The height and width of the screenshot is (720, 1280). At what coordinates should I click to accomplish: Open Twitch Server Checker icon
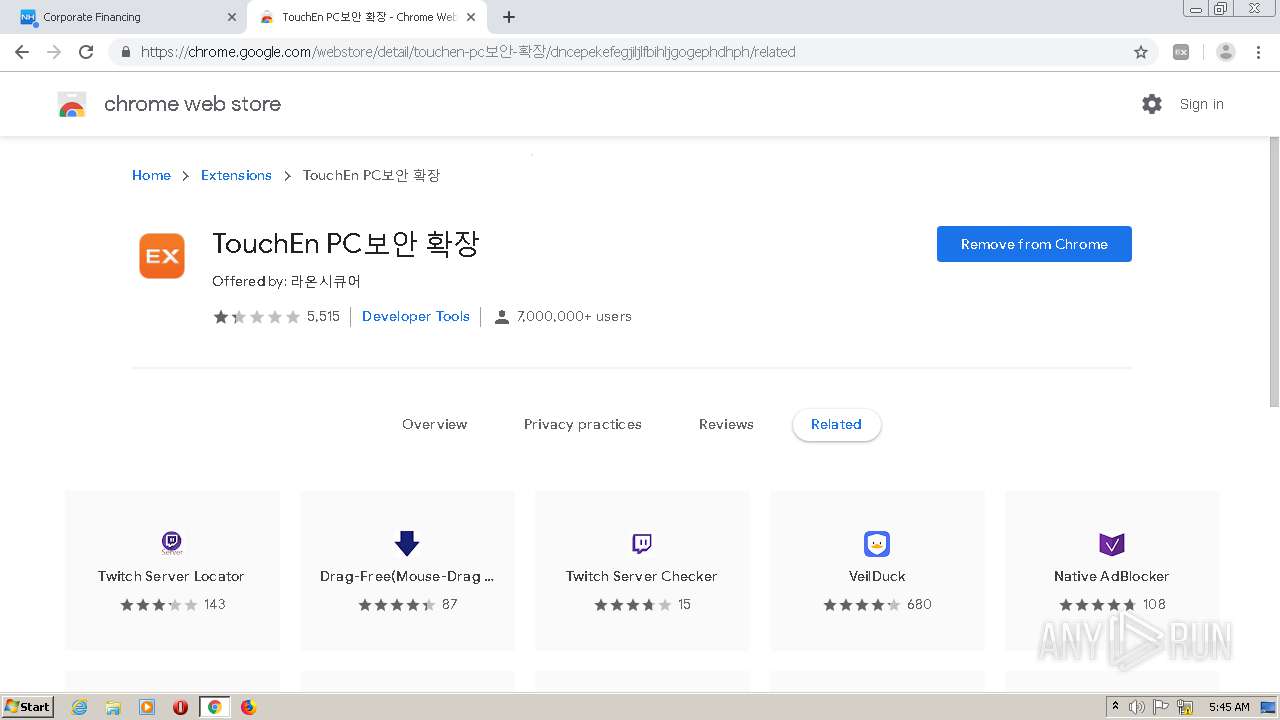(x=642, y=544)
